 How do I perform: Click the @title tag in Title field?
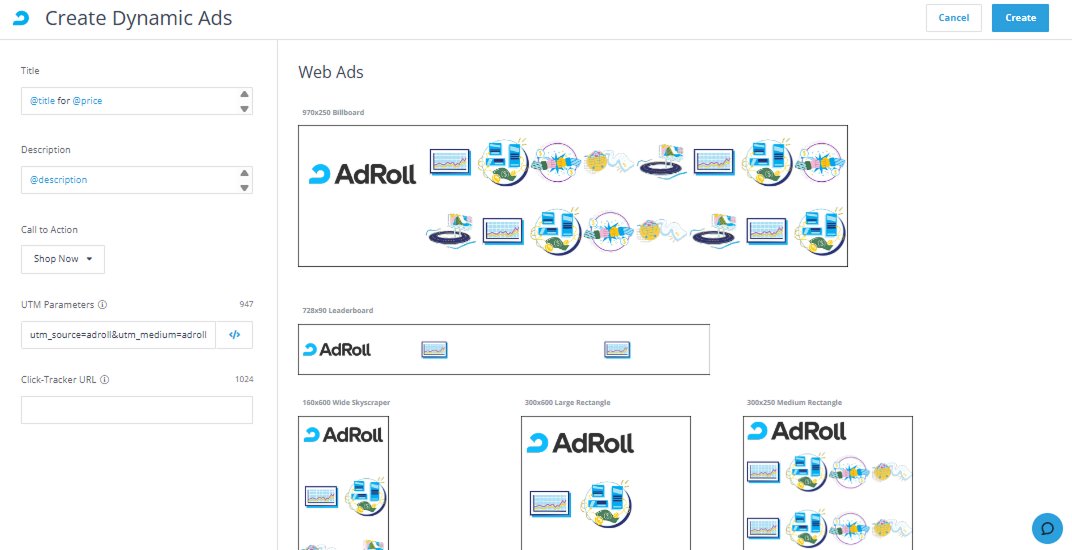click(42, 101)
